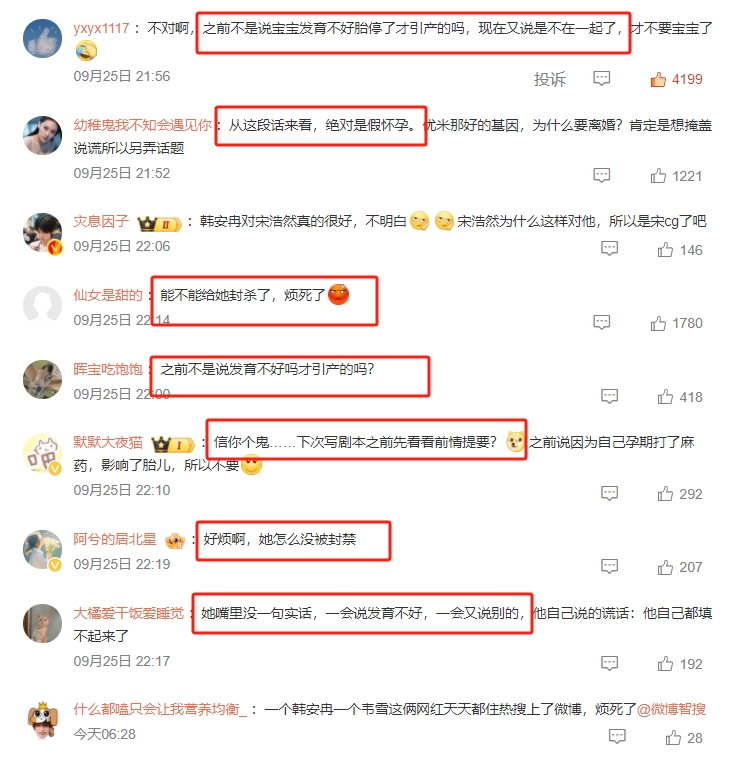Screen dimensions: 730x759
Task: Open the yxyx1117 username profile
Action: pos(101,28)
